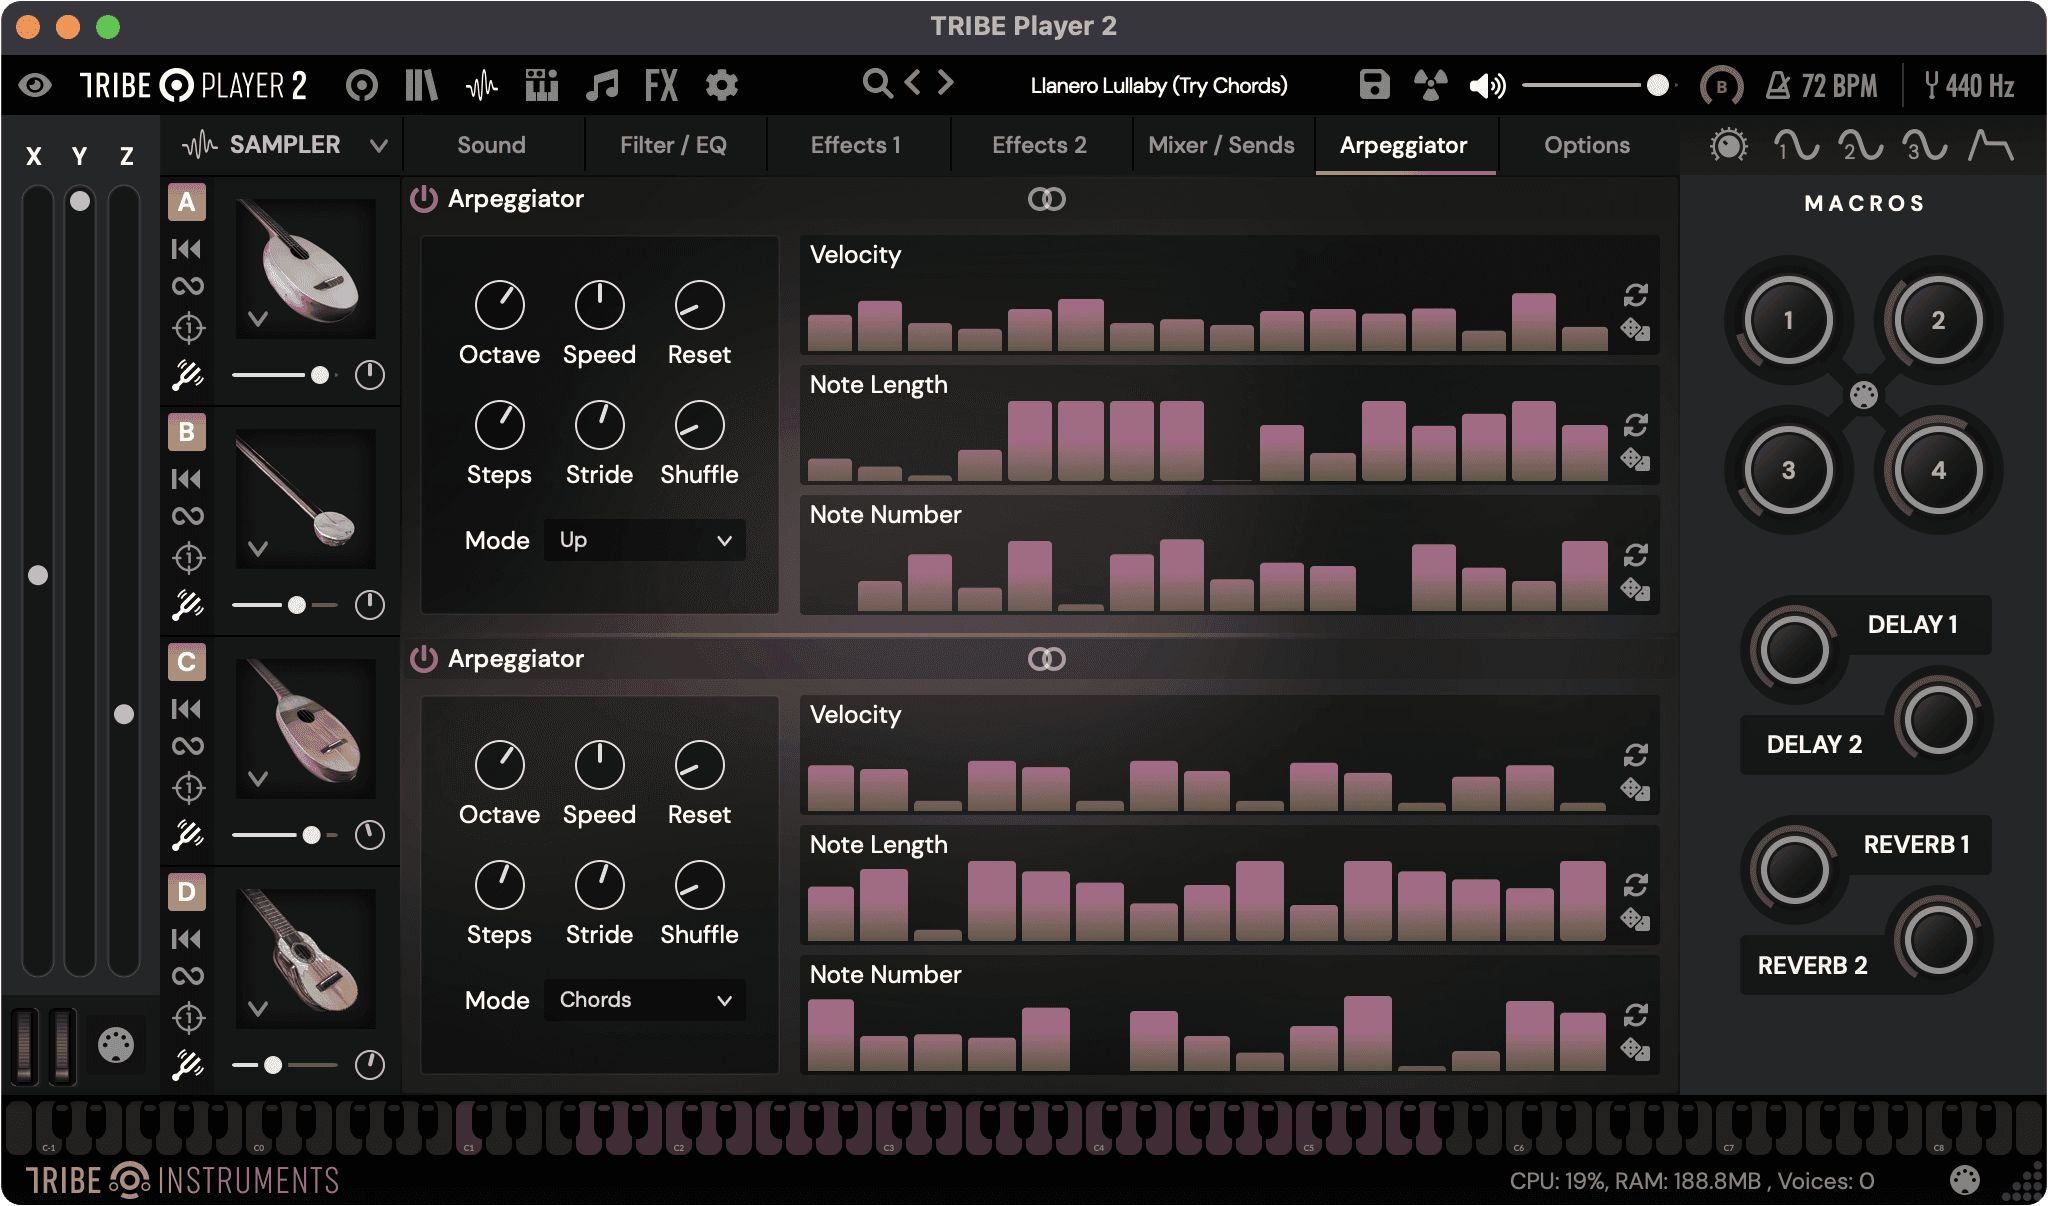Click the search magnifier icon
The width and height of the screenshot is (2048, 1206).
pos(877,85)
